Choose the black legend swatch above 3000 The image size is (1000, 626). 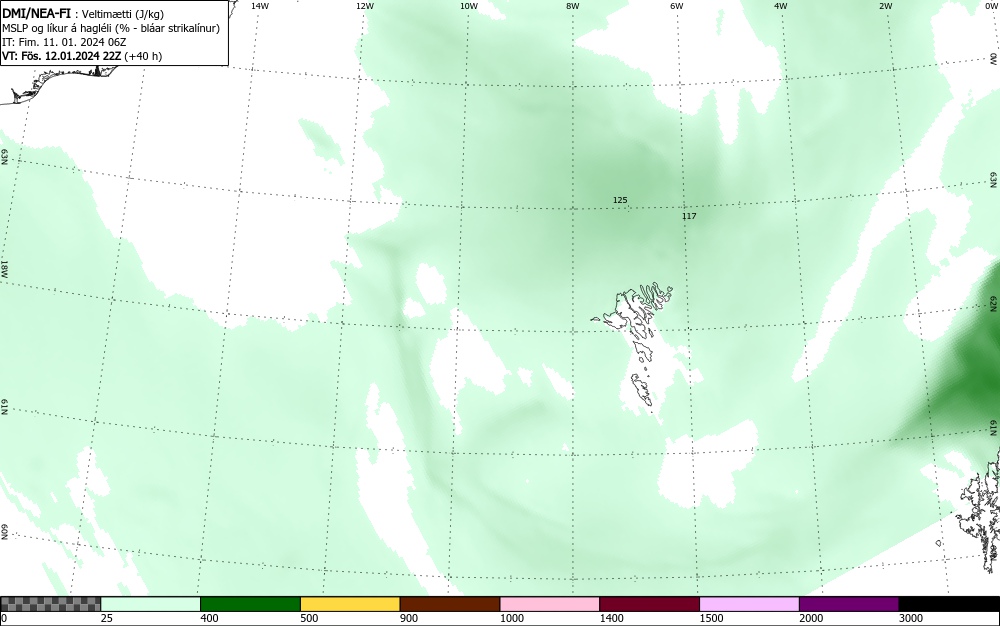coord(949,604)
